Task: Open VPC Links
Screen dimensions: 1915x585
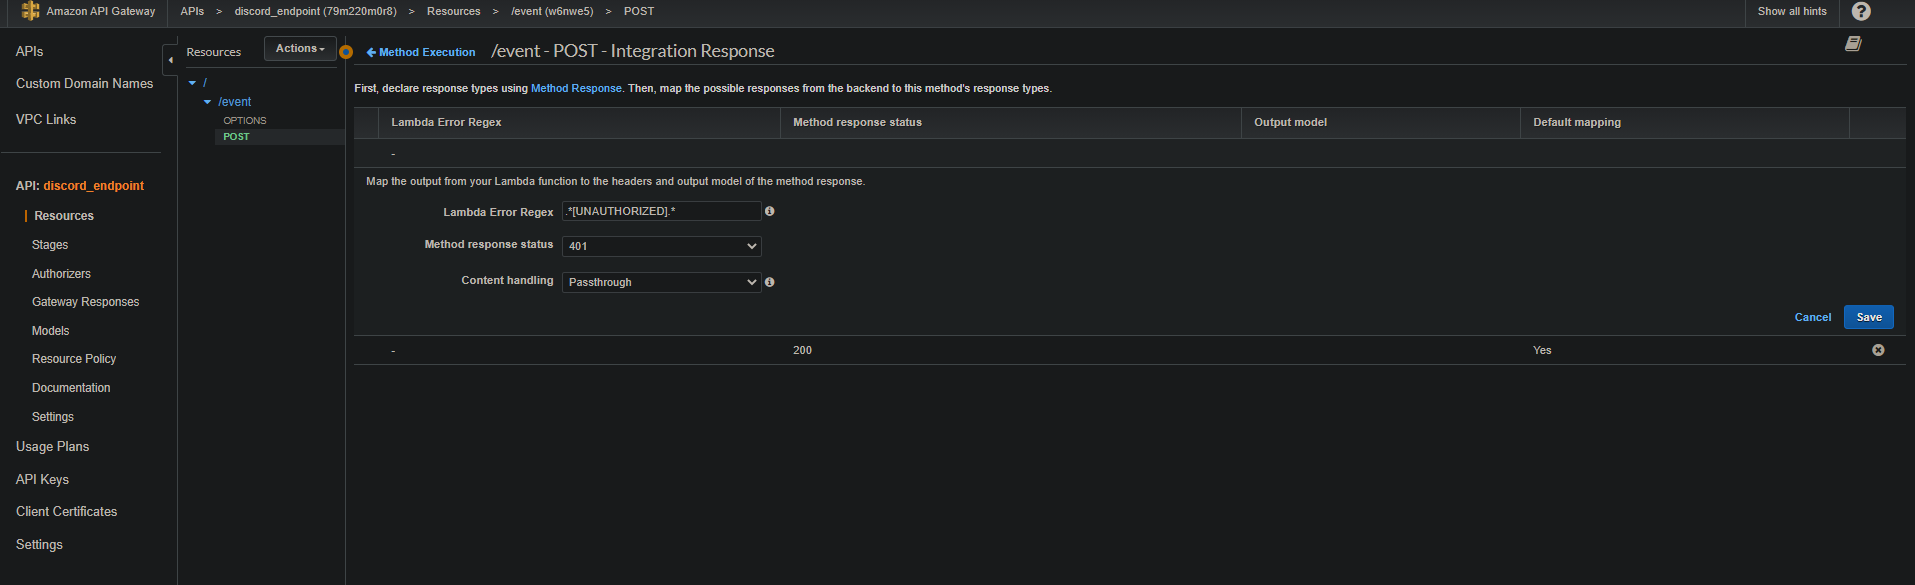Action: point(46,119)
